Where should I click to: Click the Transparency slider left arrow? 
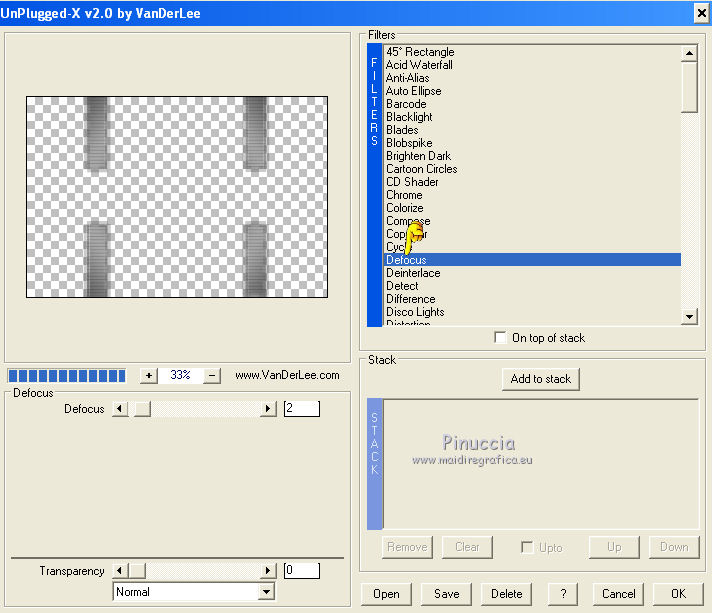click(120, 570)
